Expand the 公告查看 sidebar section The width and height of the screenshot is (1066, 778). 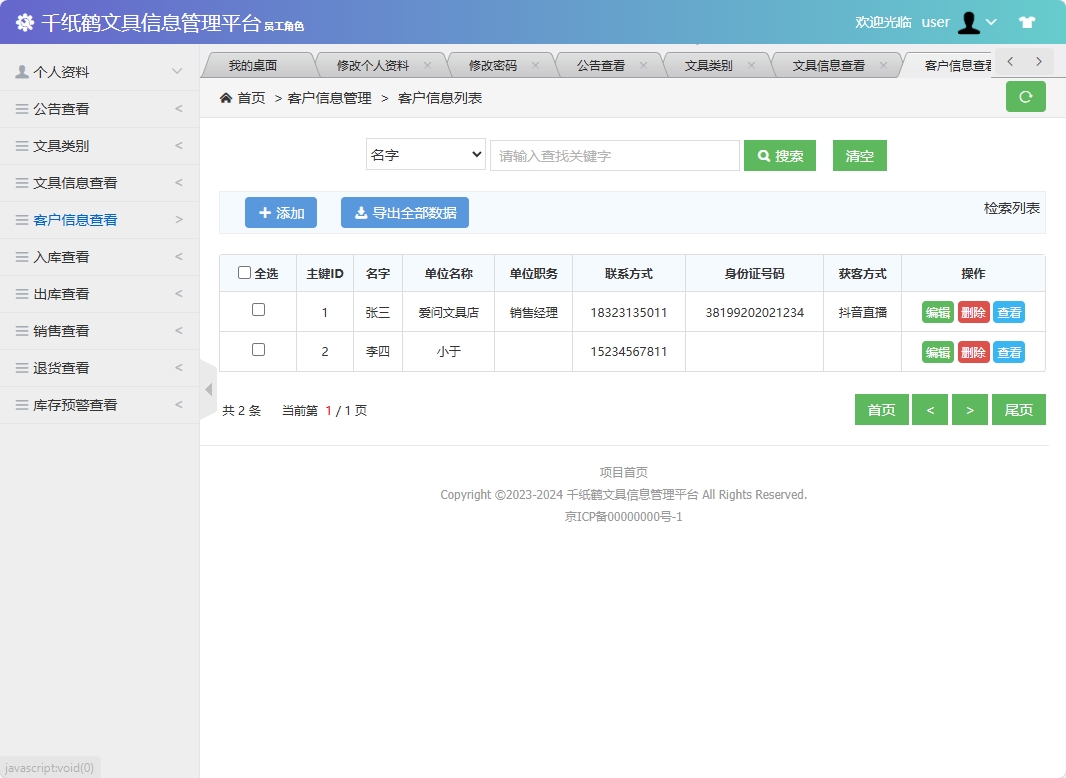click(62, 107)
